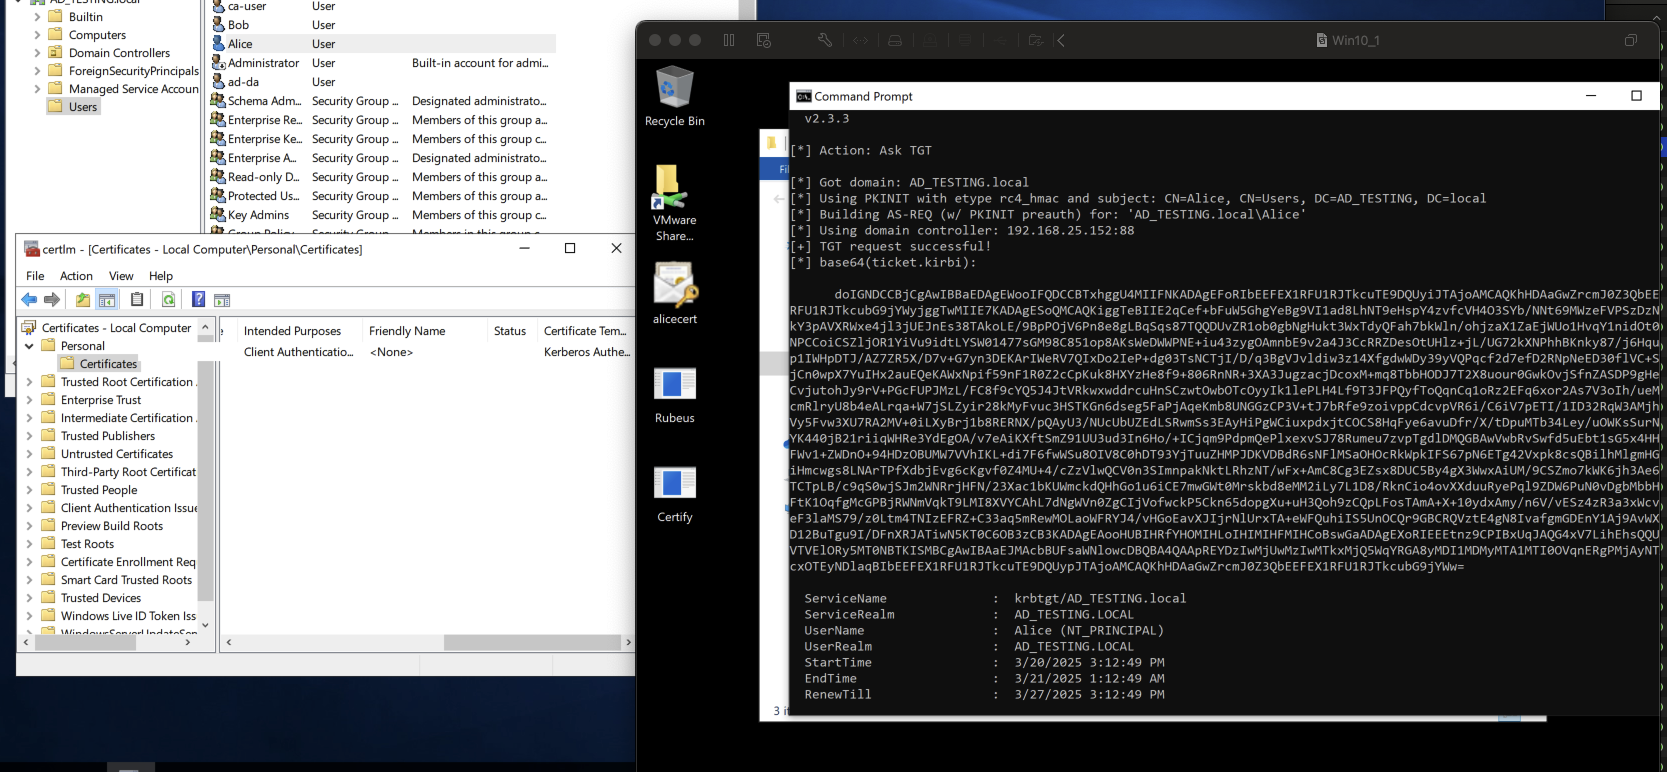Click certlm tree horizontal scrollbar right arrow
This screenshot has width=1667, height=772.
click(x=188, y=642)
